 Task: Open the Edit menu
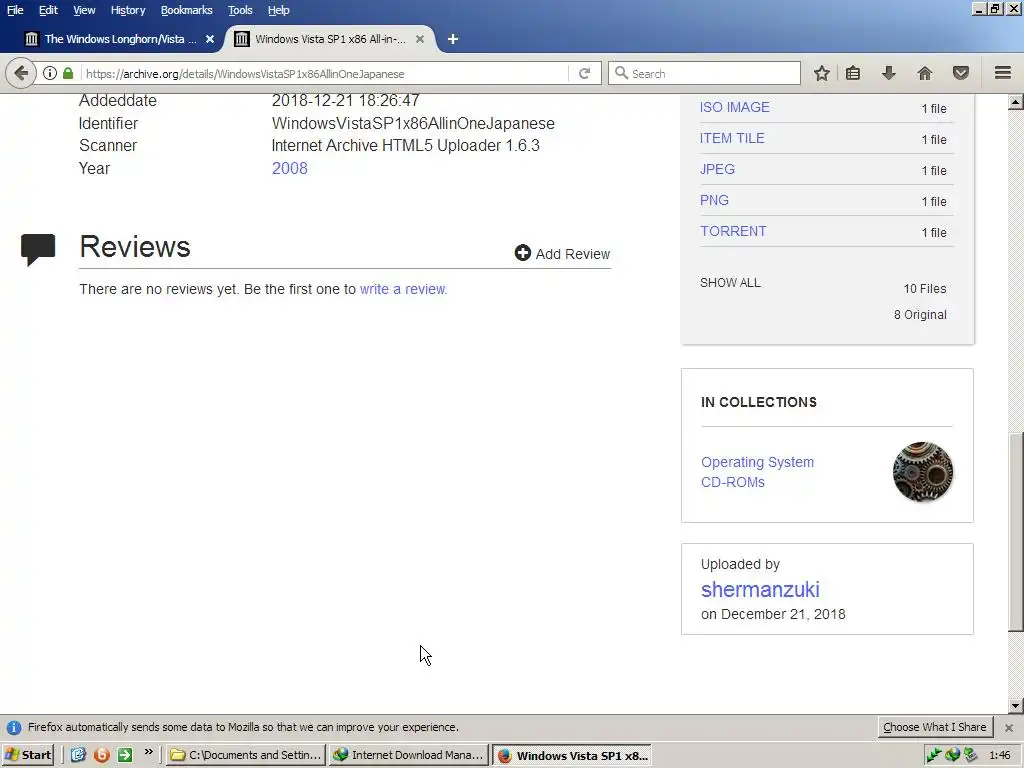[48, 10]
